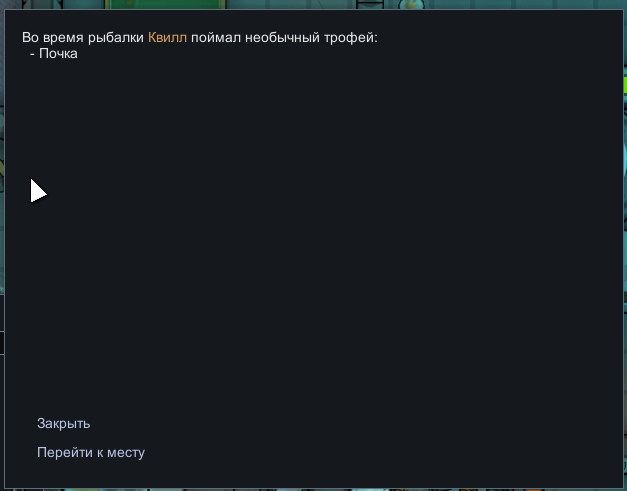Click the message text about рыбалки trophy
The image size is (627, 491).
coord(200,37)
